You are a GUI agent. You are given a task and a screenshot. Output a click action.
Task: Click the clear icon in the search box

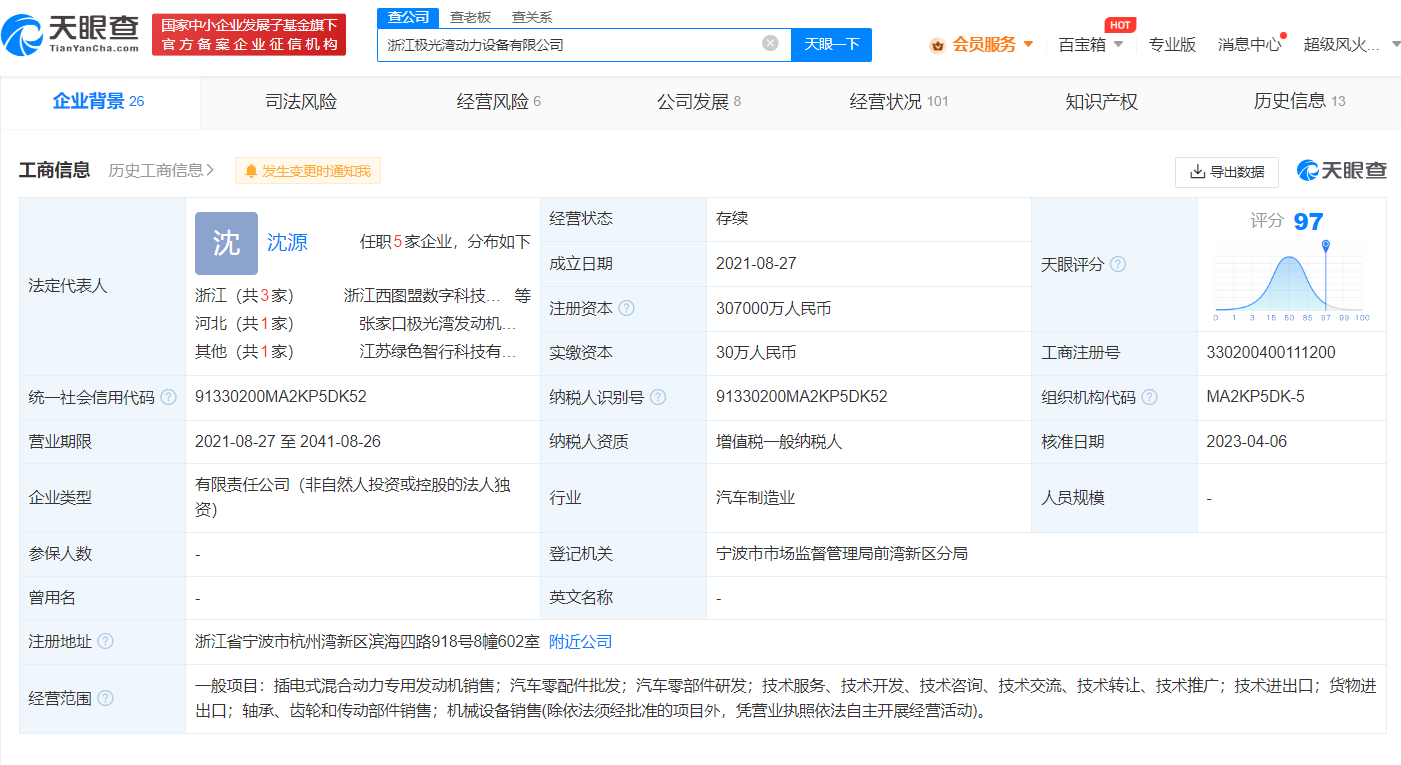click(769, 43)
